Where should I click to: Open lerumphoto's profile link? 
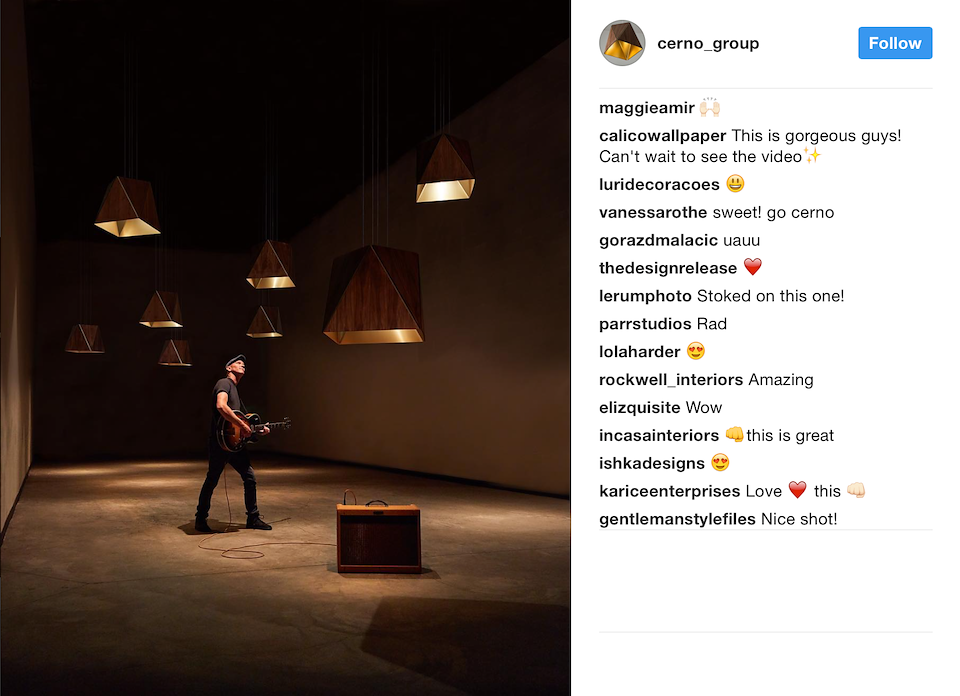(645, 296)
